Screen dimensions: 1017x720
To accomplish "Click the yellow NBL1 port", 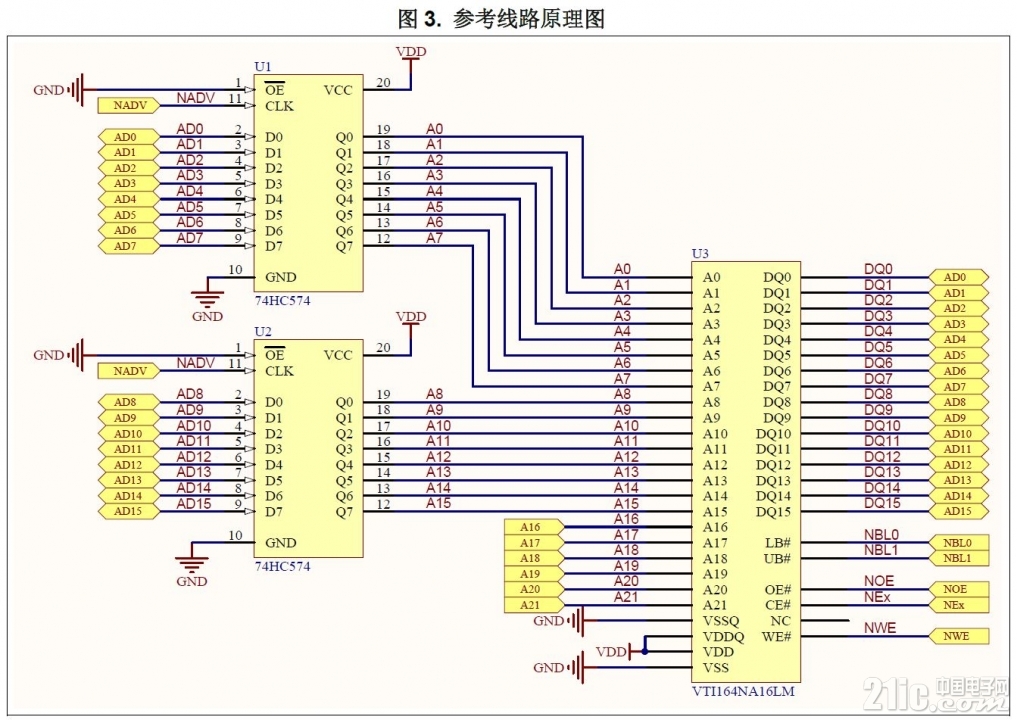I will click(959, 558).
